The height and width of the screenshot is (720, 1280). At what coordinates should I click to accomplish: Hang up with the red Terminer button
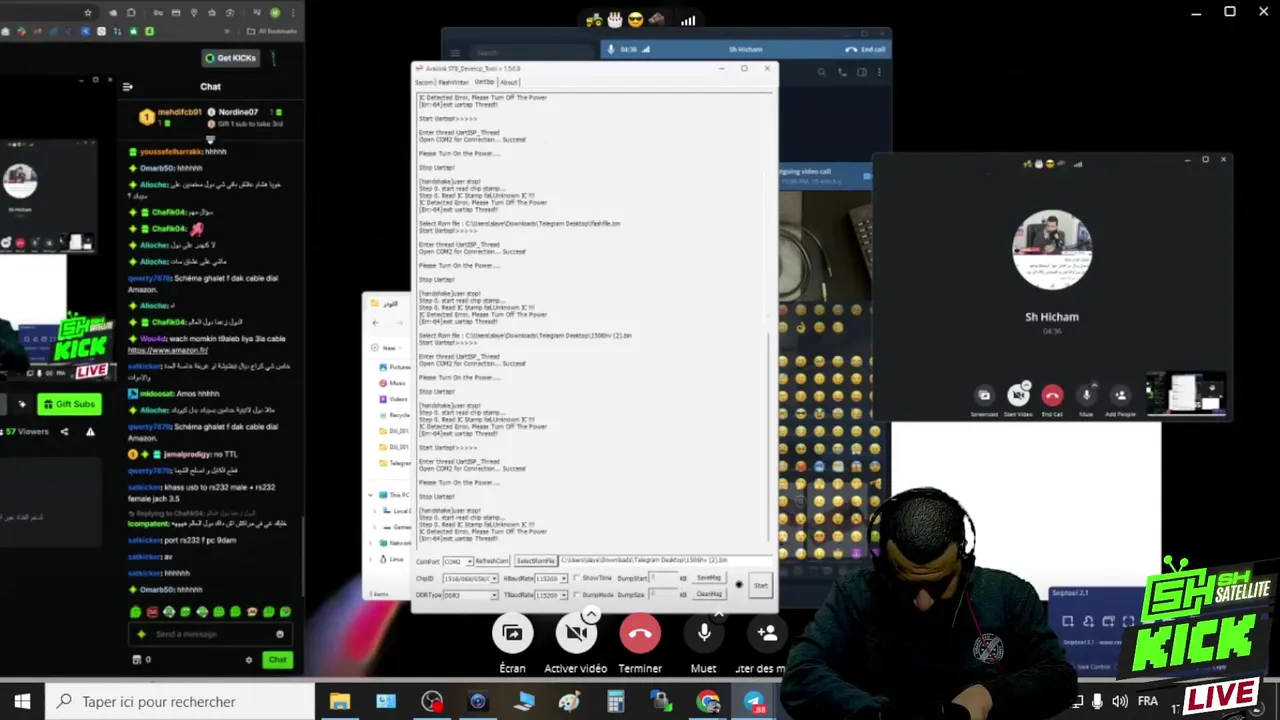(x=640, y=633)
